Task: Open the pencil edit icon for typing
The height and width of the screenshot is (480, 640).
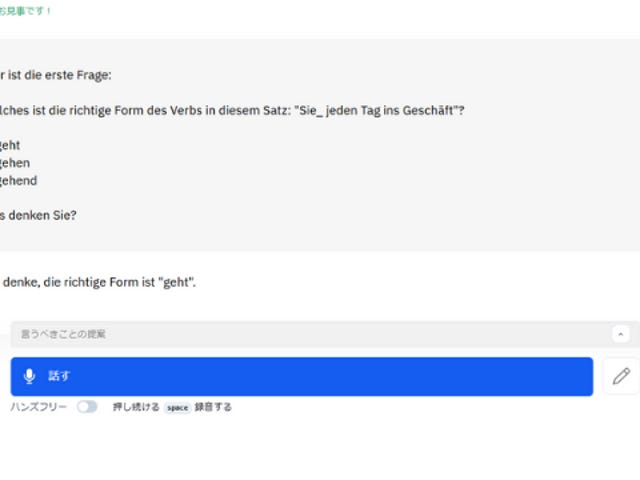Action: 621,376
